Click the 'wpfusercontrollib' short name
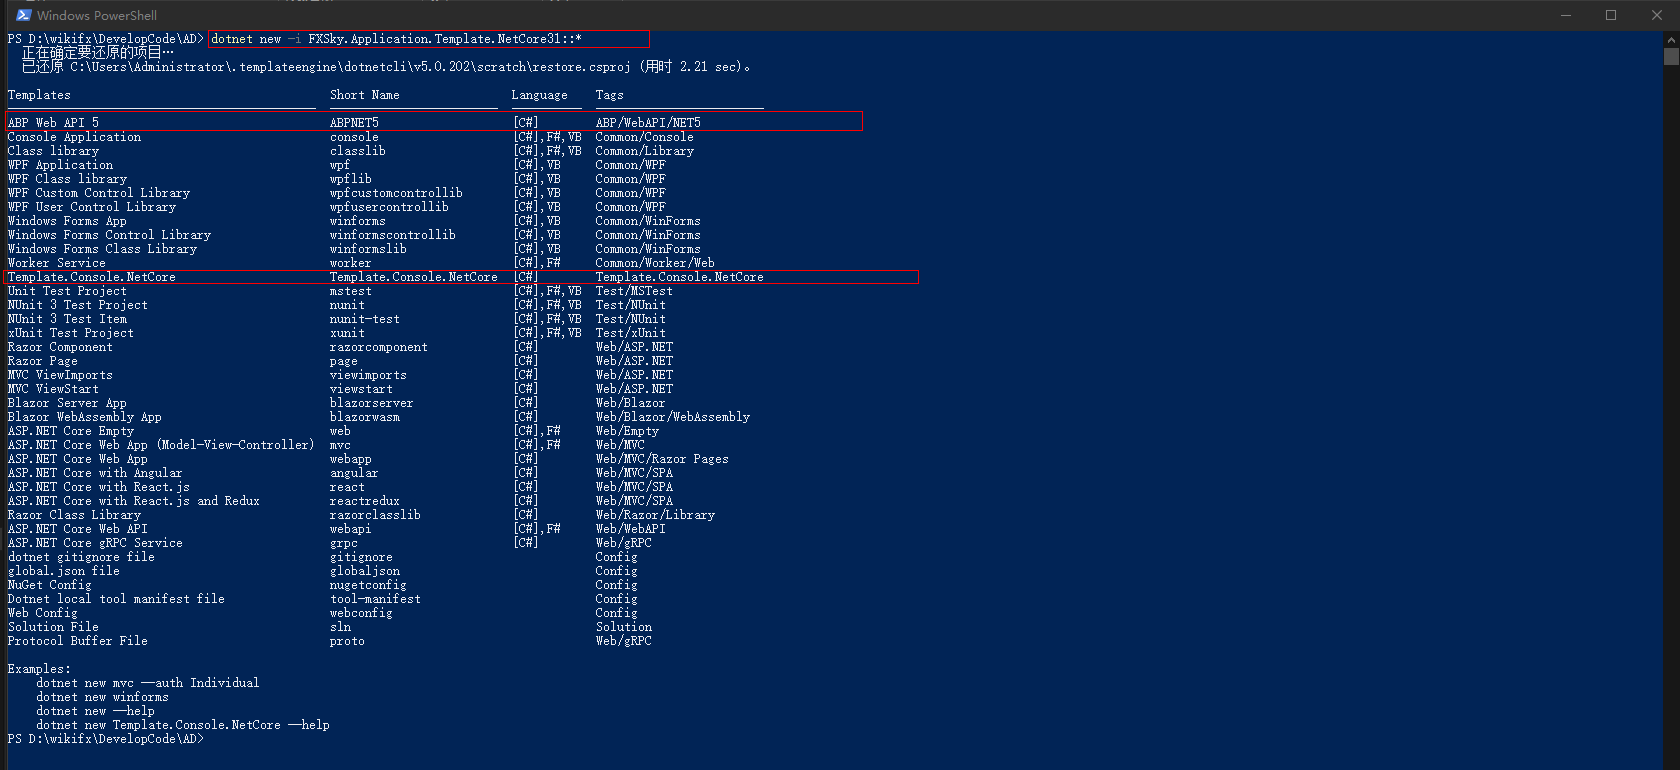 pos(389,207)
